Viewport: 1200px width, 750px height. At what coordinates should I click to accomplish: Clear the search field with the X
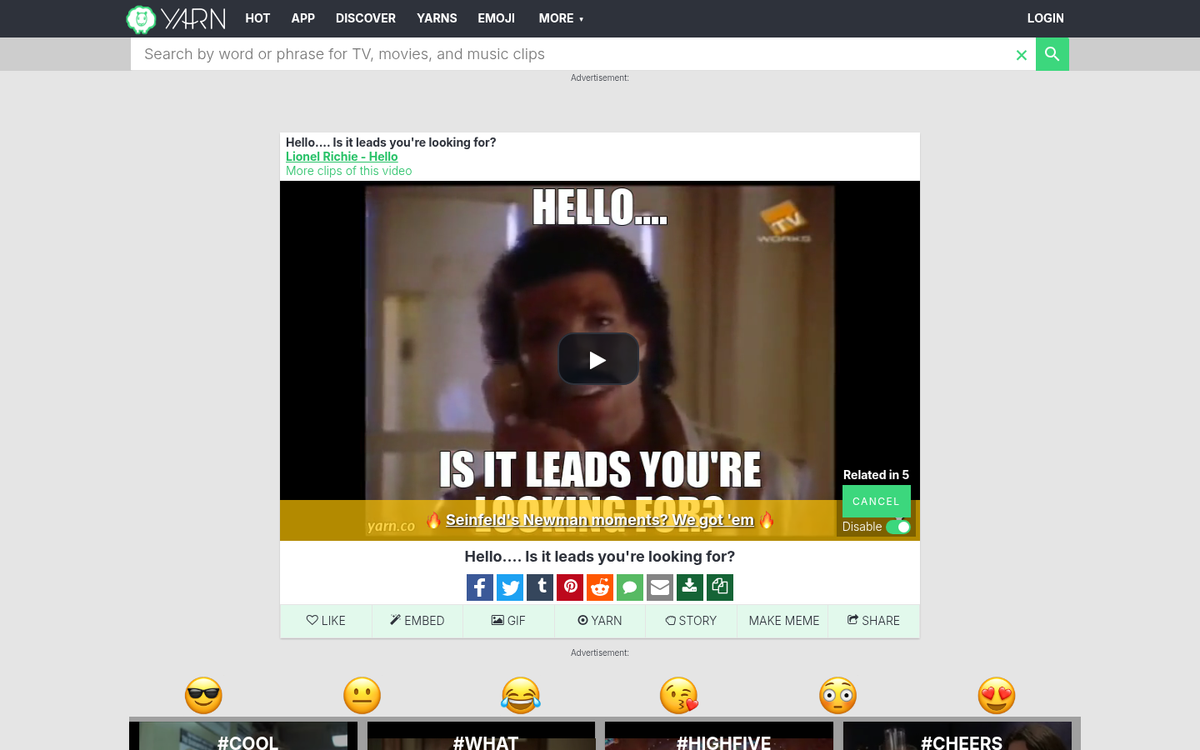pos(1021,55)
